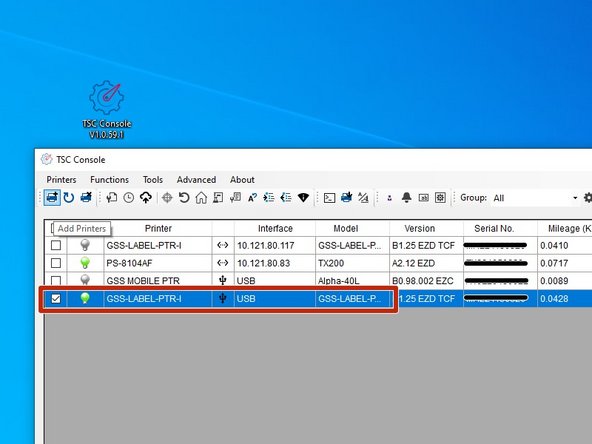
Task: Click the TSC Console title bar icon
Action: (46, 159)
